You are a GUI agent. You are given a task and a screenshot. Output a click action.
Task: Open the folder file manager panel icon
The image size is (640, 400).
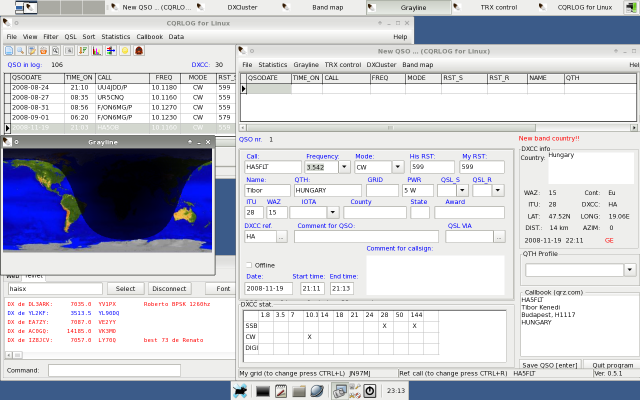[299, 391]
